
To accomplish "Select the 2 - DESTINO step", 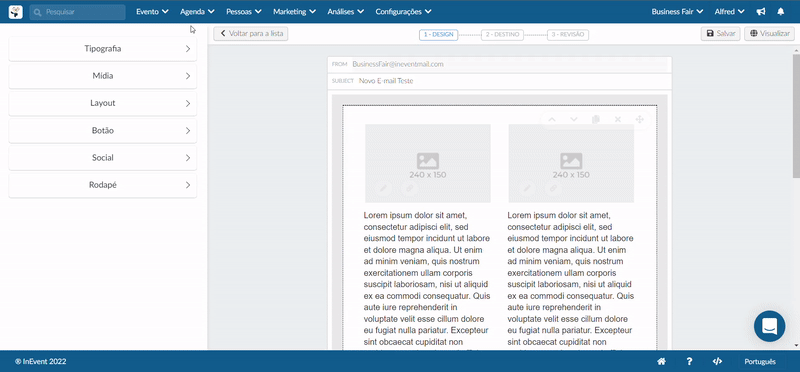I will (502, 35).
